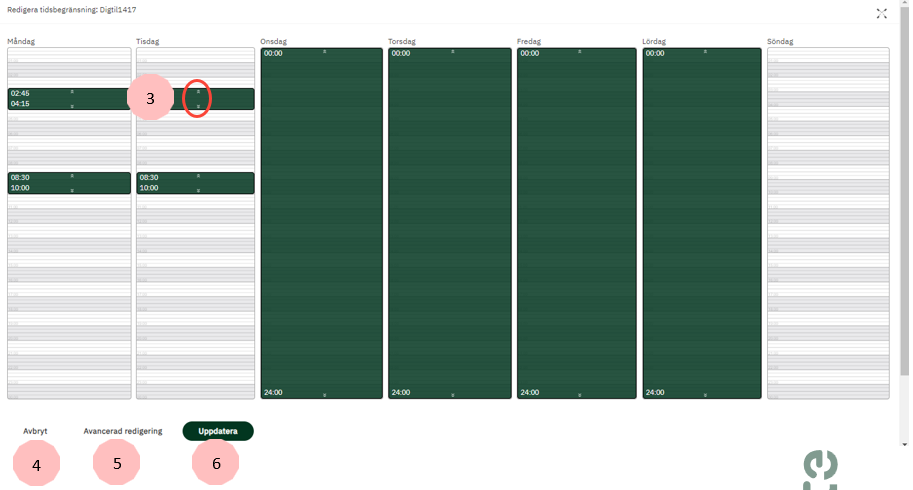Click the 24:00 end time on Lördag
Image resolution: width=913 pixels, height=490 pixels.
point(655,393)
